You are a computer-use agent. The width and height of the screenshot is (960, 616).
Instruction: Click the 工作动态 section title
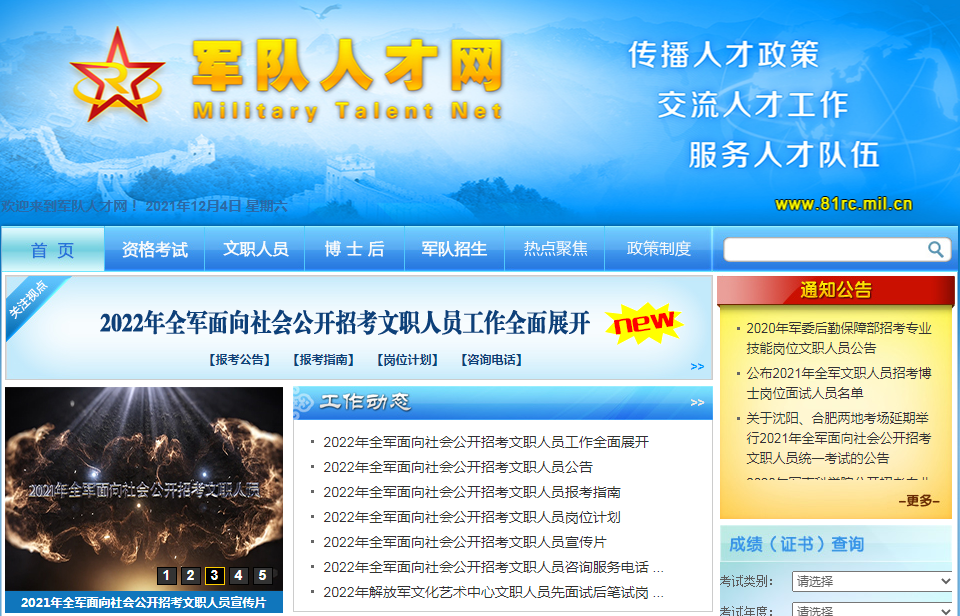(366, 402)
